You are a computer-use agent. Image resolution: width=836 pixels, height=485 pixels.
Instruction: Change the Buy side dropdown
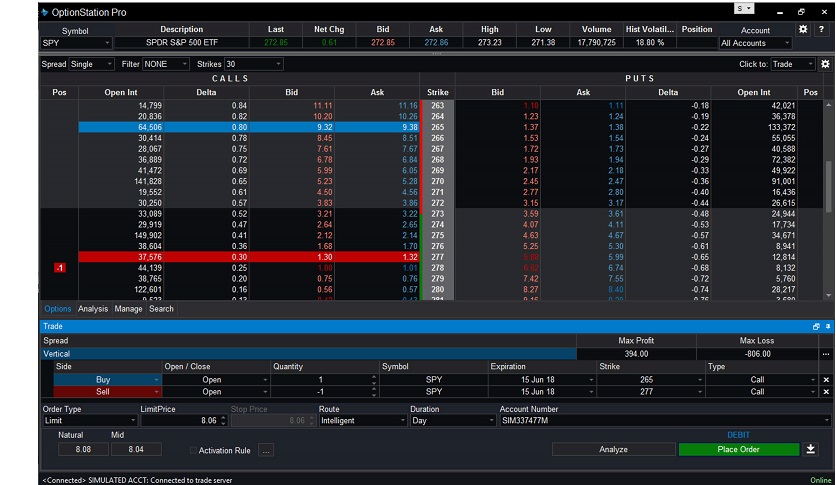tap(107, 379)
